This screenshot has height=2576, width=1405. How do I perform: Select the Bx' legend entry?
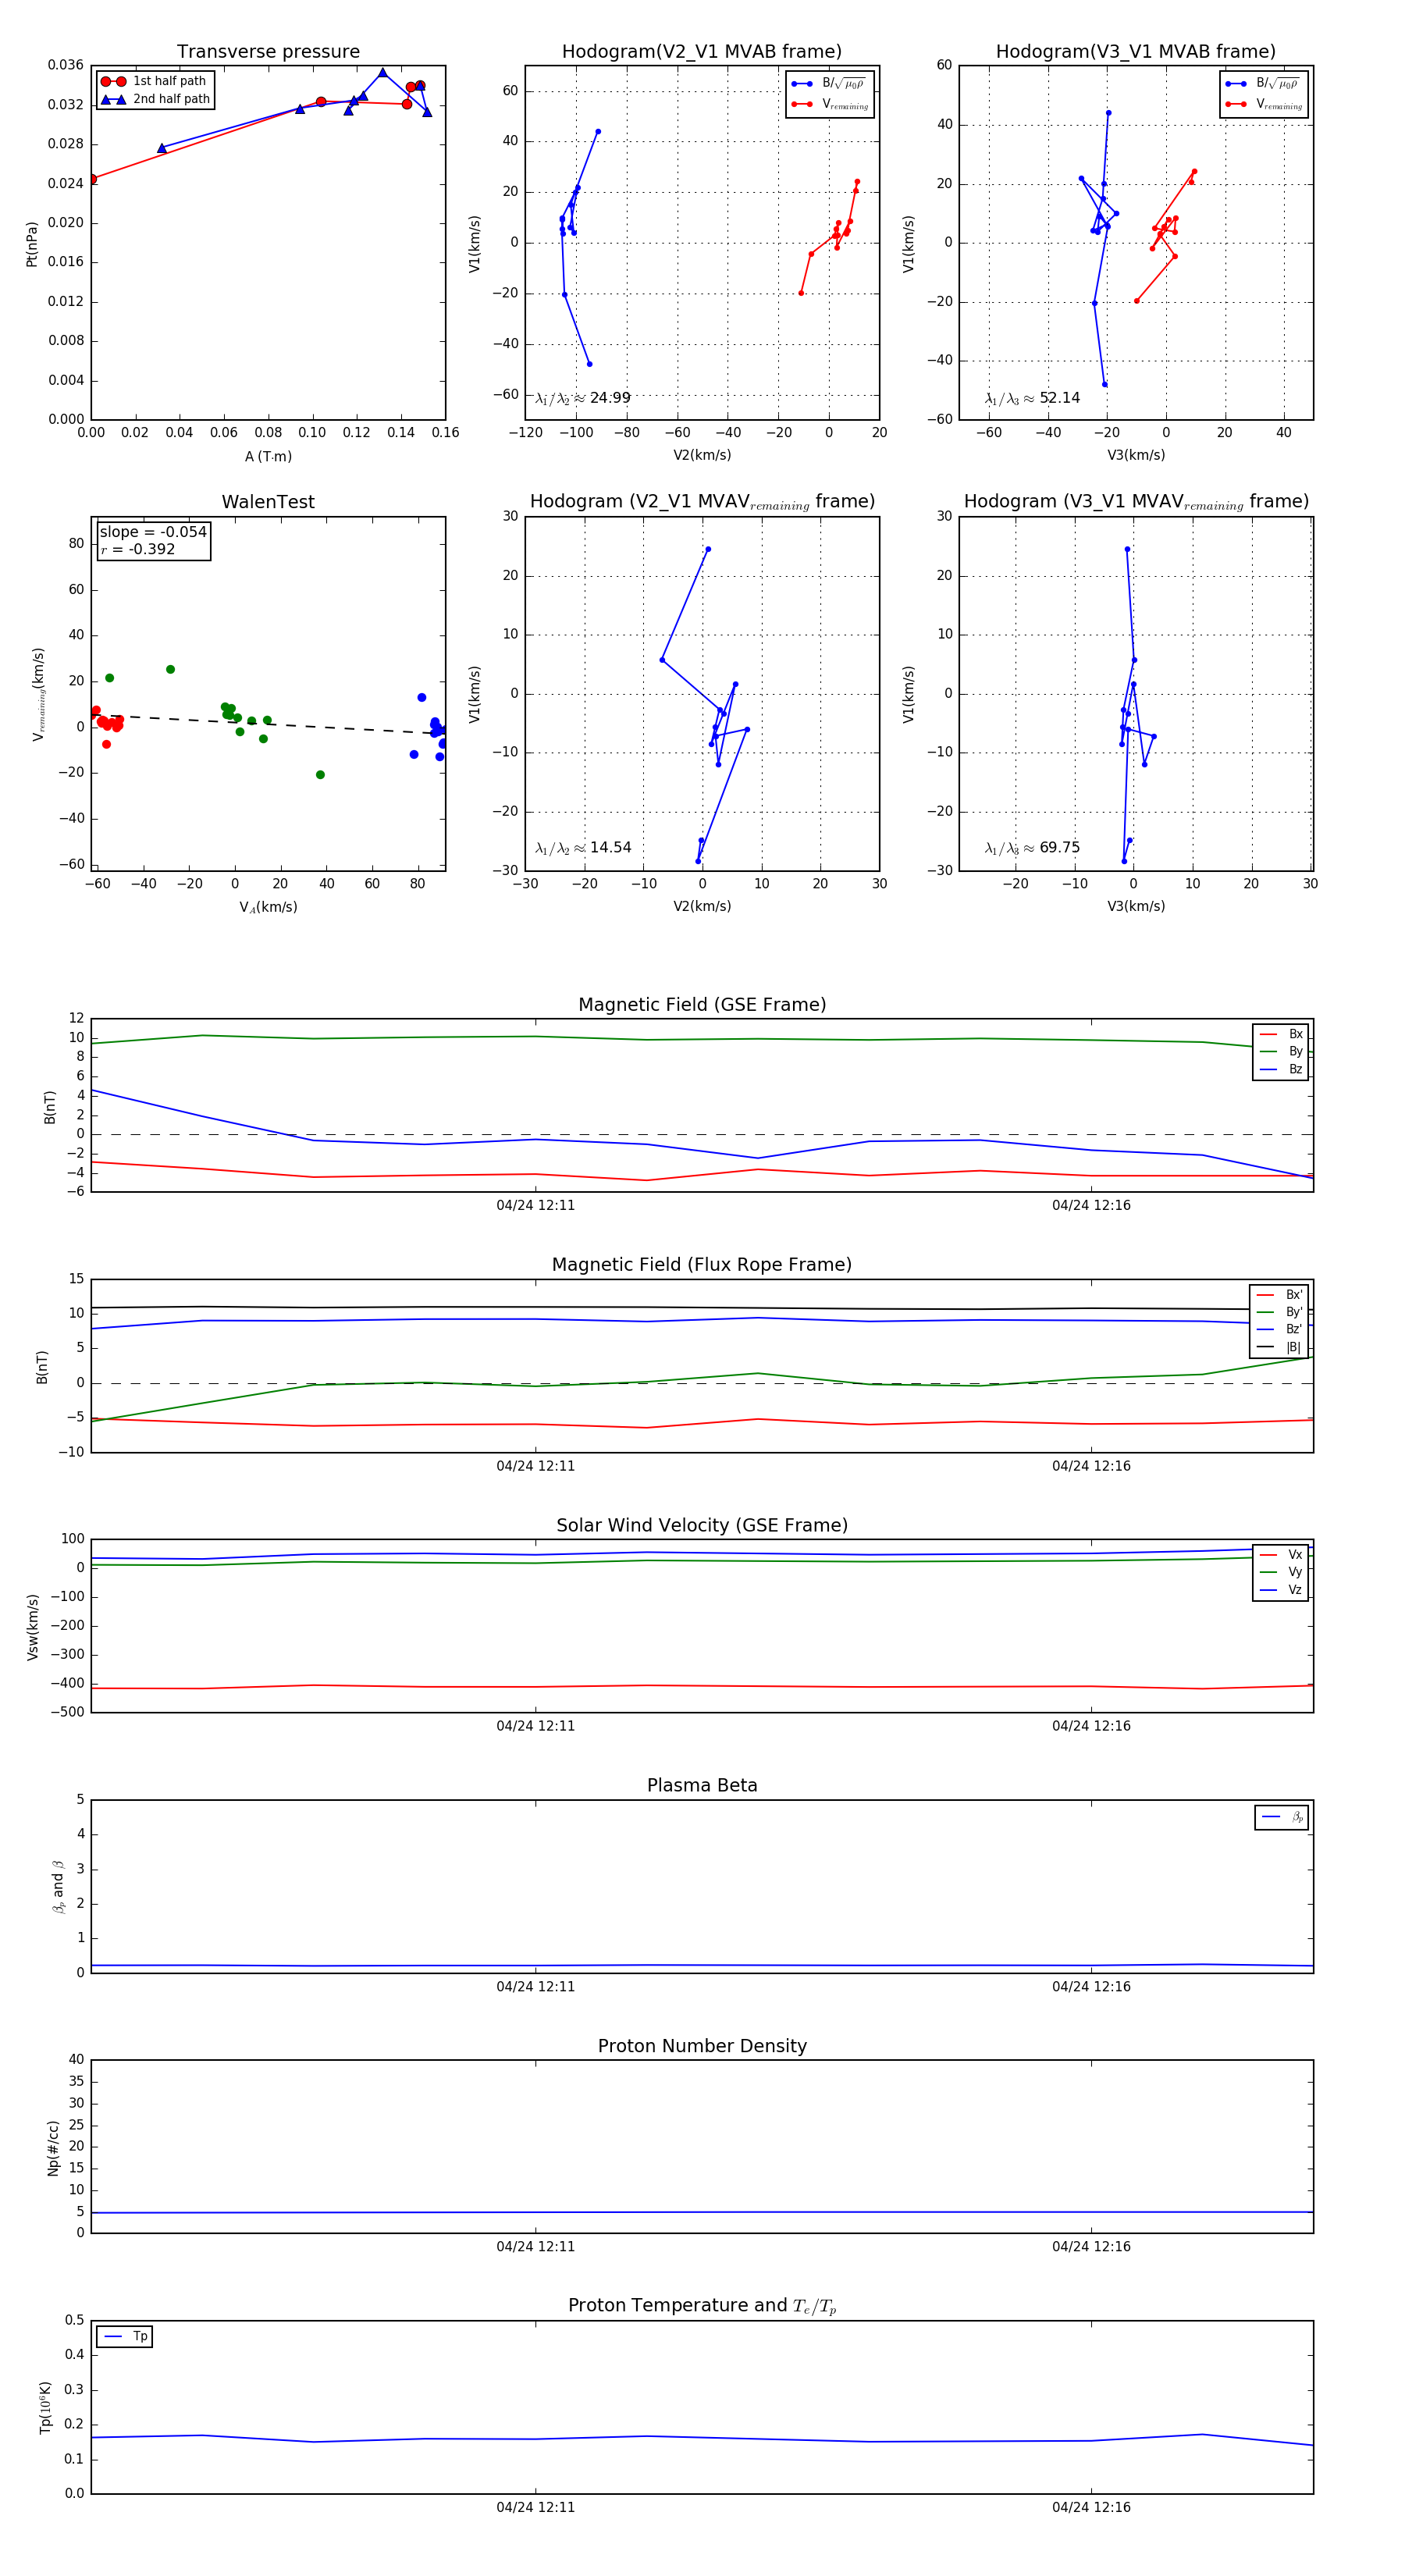point(1279,1294)
